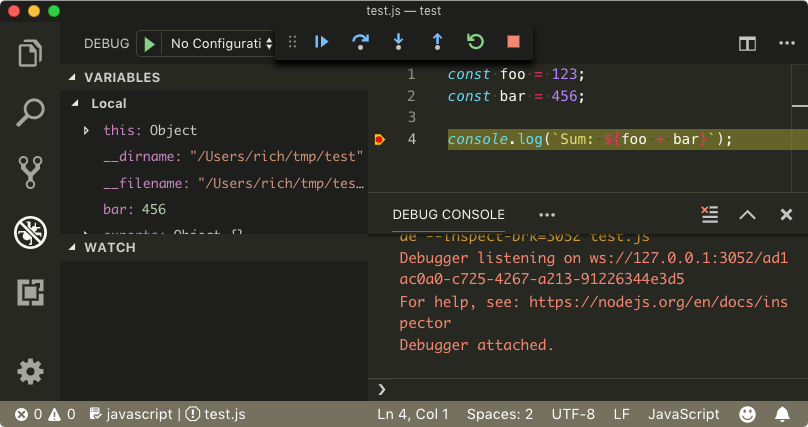Change encoding via UTF-8
Screen dimensions: 808x427
[573, 414]
